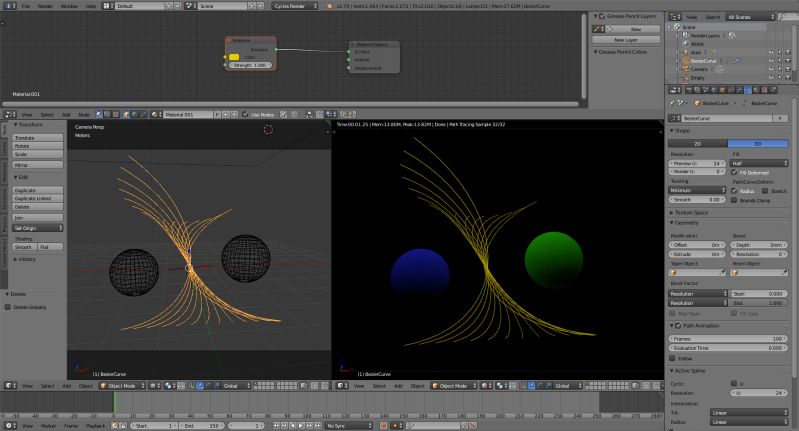The width and height of the screenshot is (799, 431).
Task: Open the File menu
Action: [25, 6]
